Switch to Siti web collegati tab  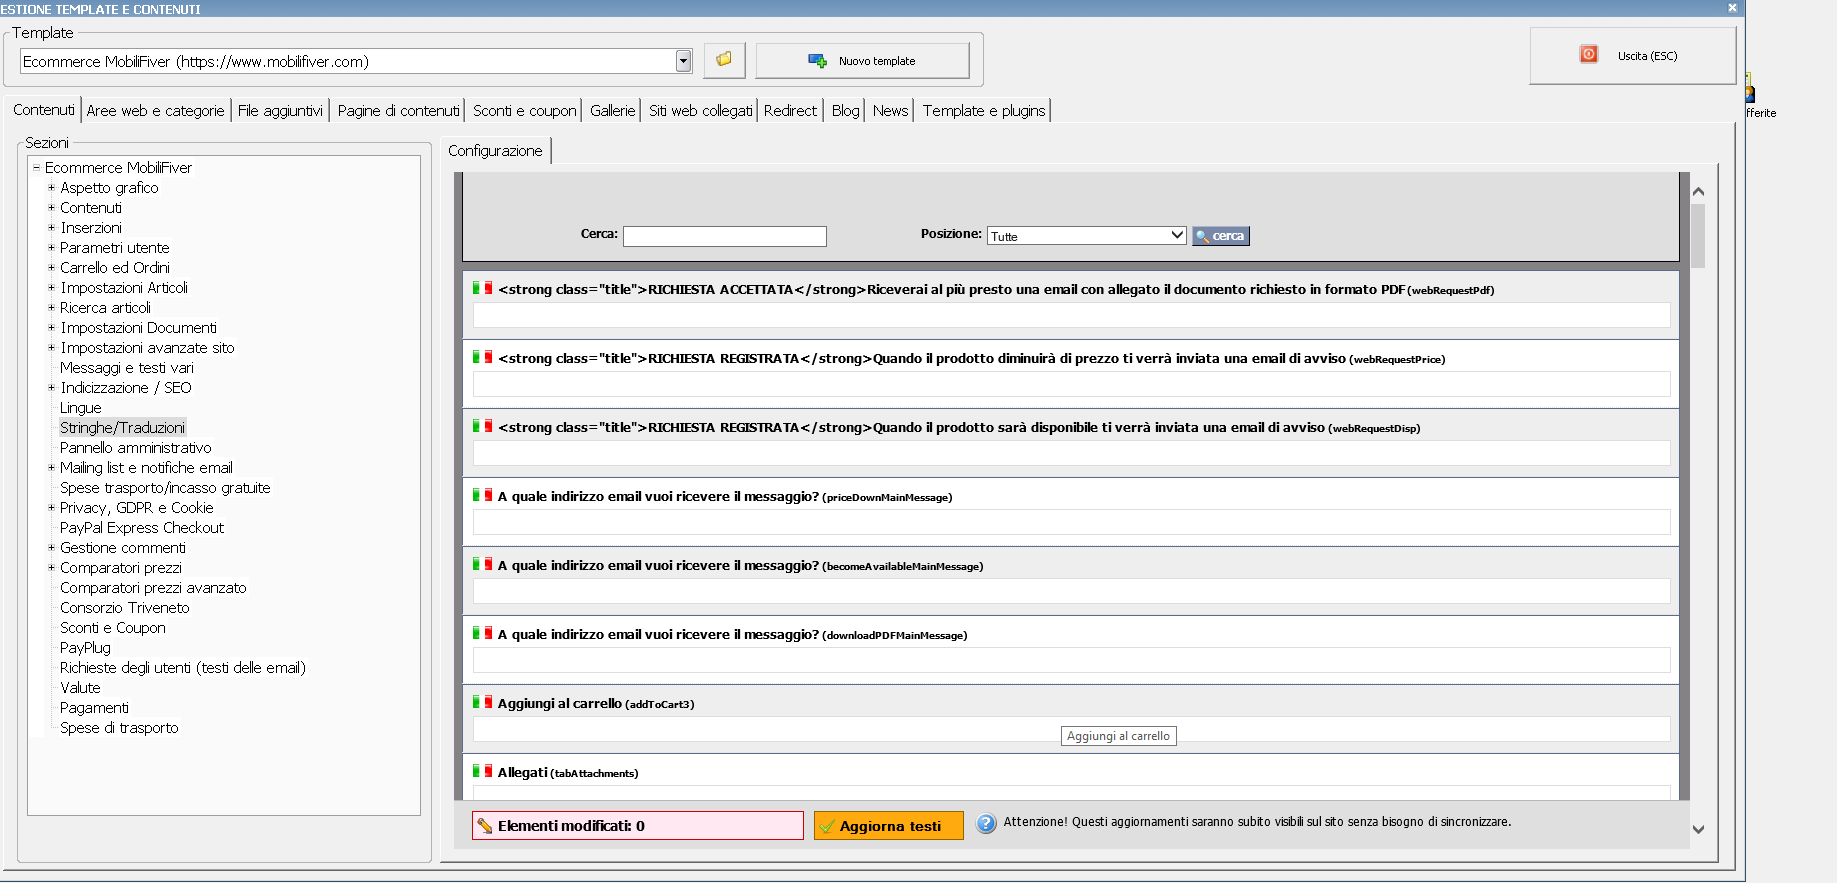pos(700,111)
